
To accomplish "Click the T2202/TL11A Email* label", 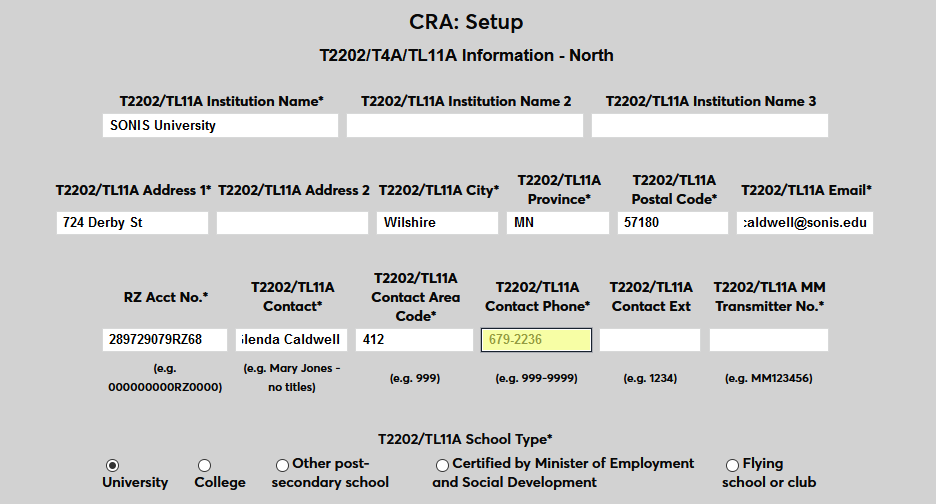I will click(x=806, y=190).
